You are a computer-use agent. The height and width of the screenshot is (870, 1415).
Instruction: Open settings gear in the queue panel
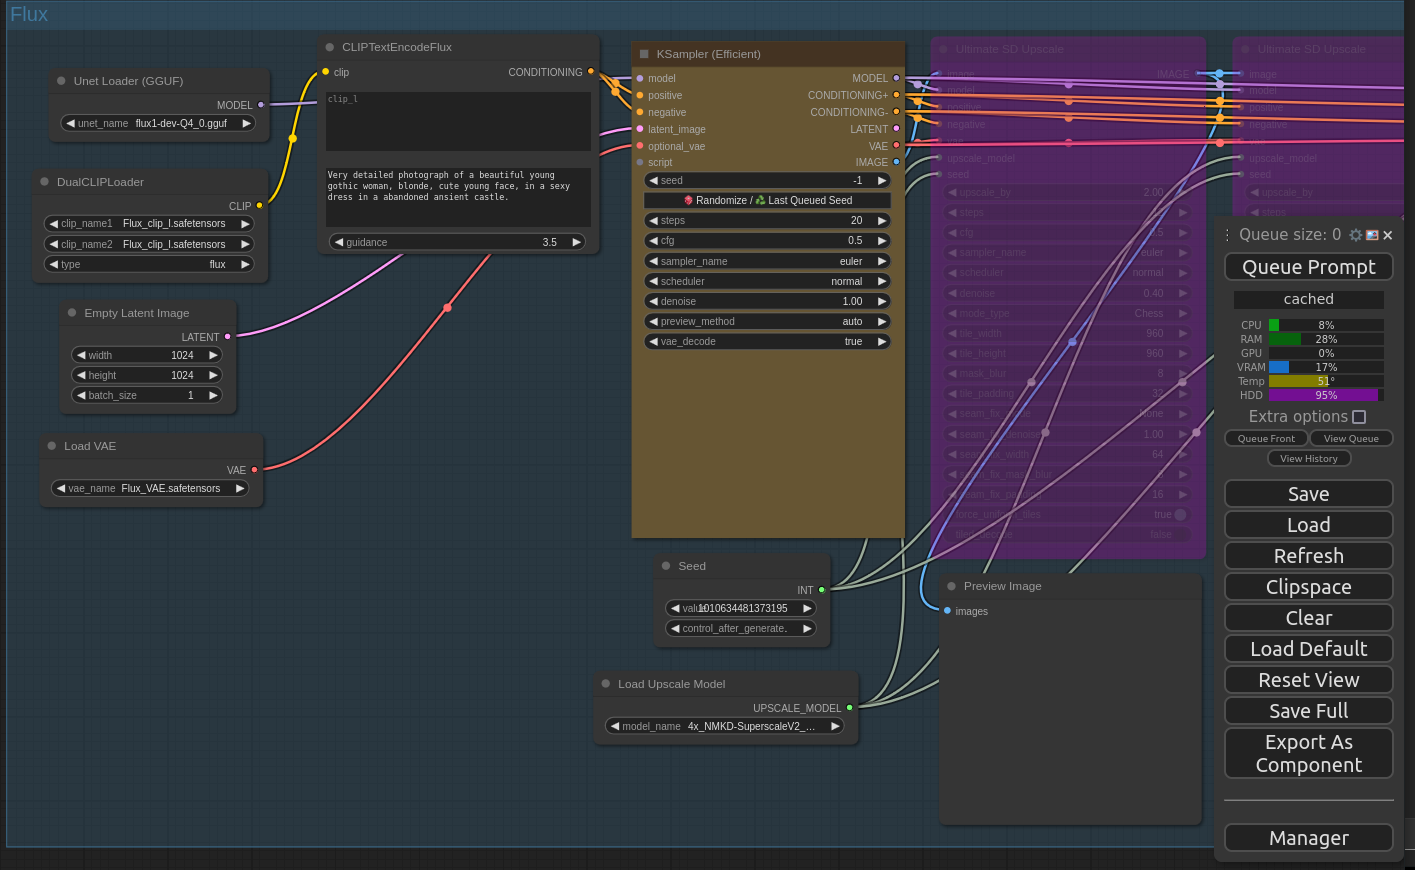(1356, 235)
